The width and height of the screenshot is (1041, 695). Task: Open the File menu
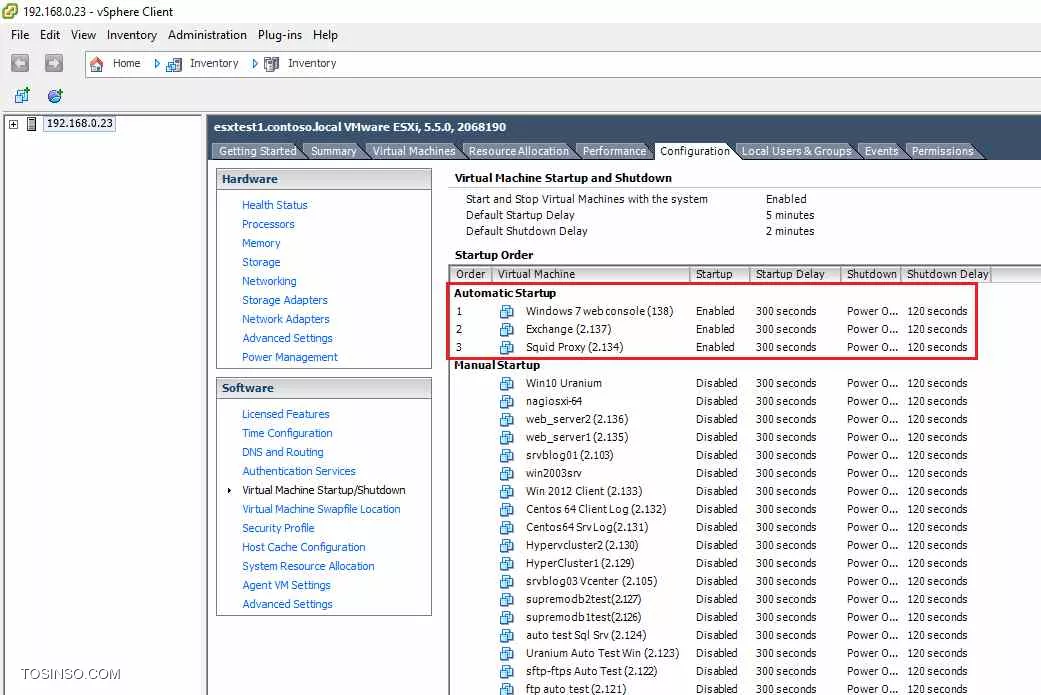pyautogui.click(x=20, y=35)
